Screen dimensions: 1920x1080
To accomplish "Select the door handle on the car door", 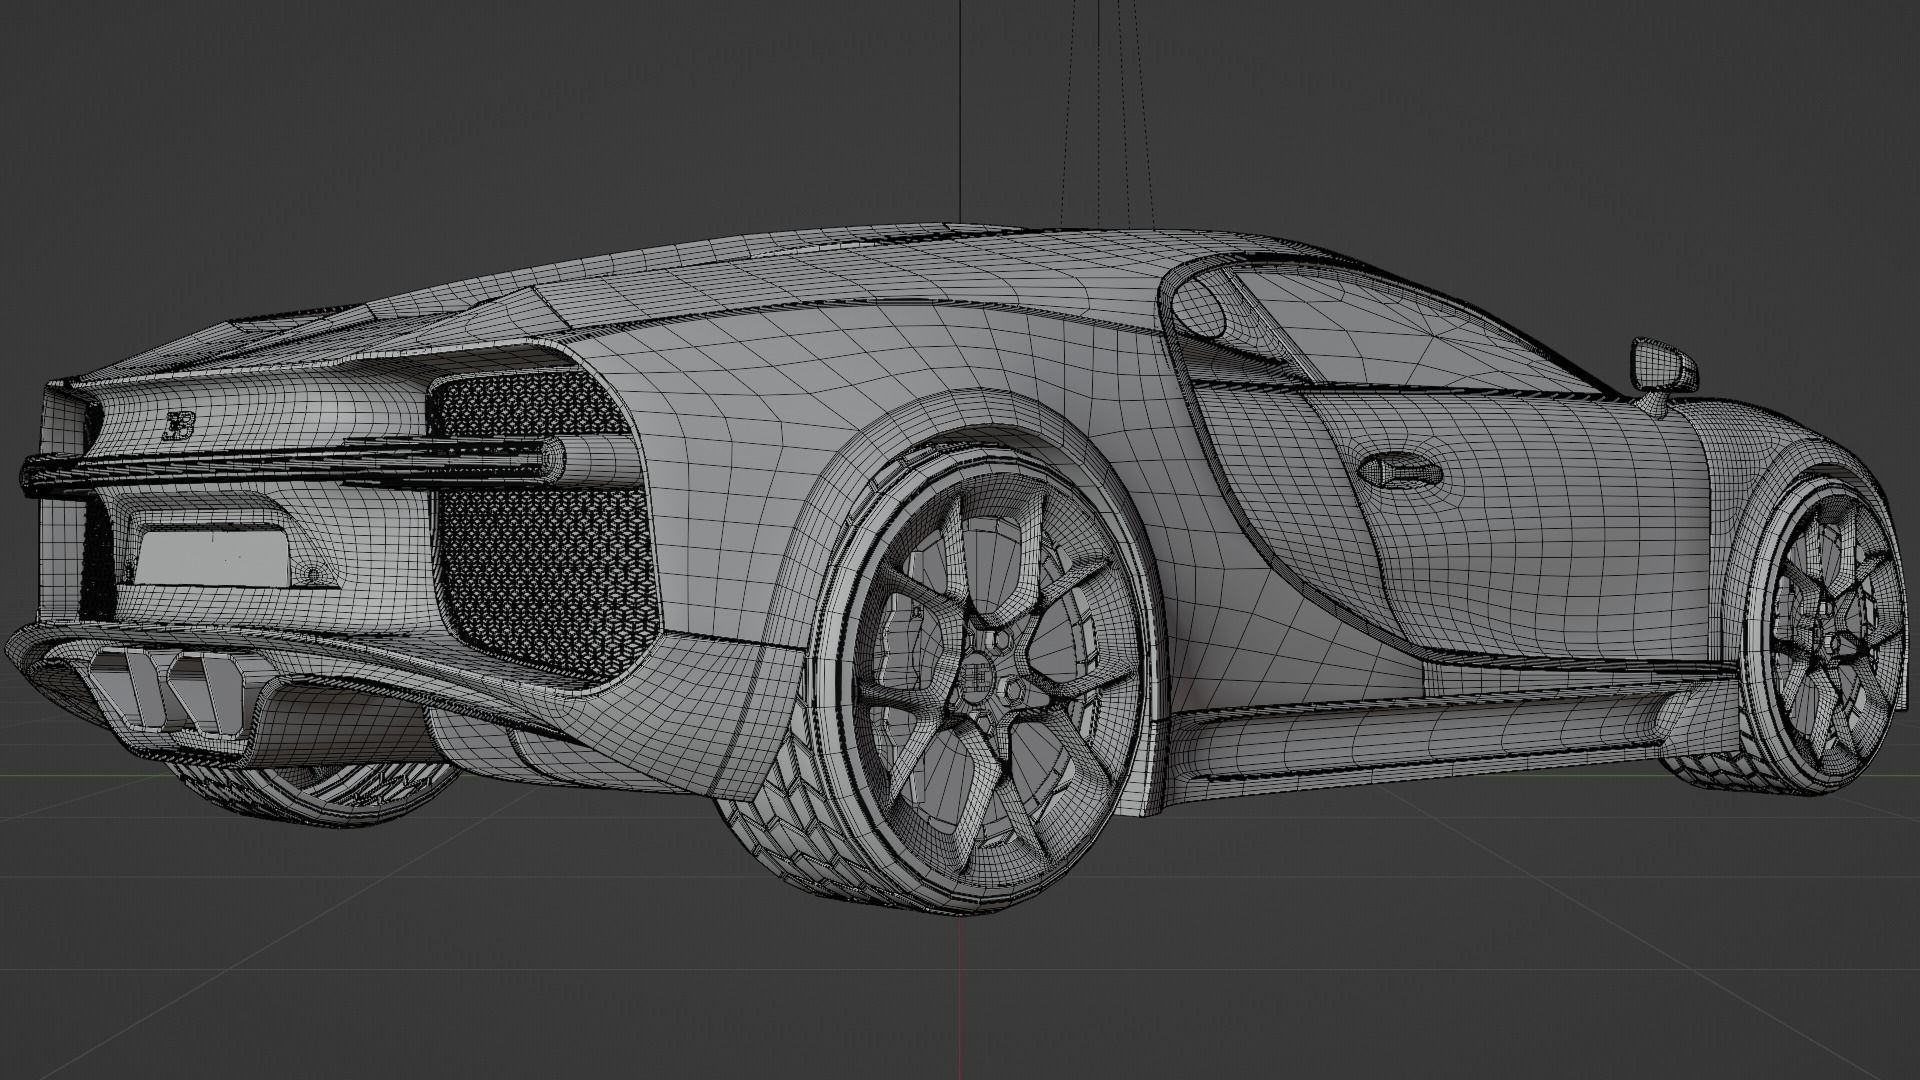I will pos(1401,469).
